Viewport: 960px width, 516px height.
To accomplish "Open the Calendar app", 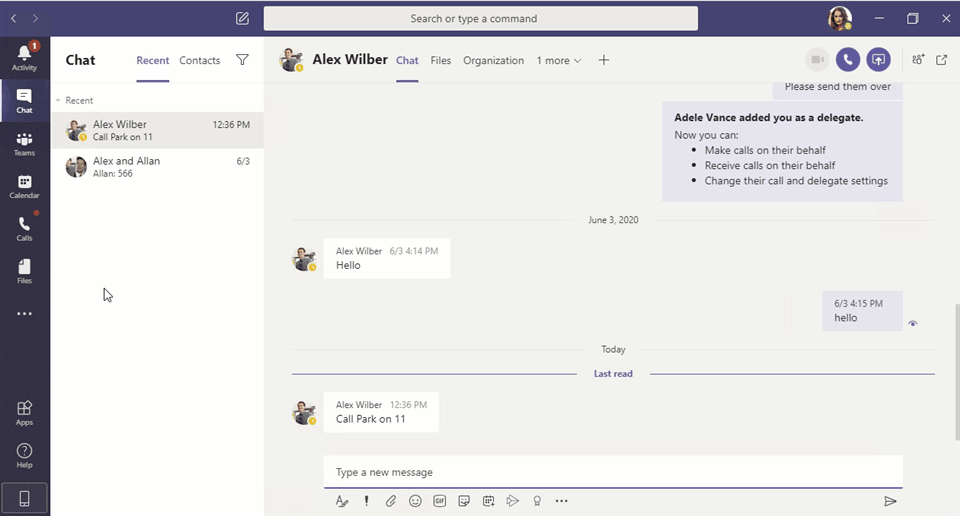I will pos(24,187).
